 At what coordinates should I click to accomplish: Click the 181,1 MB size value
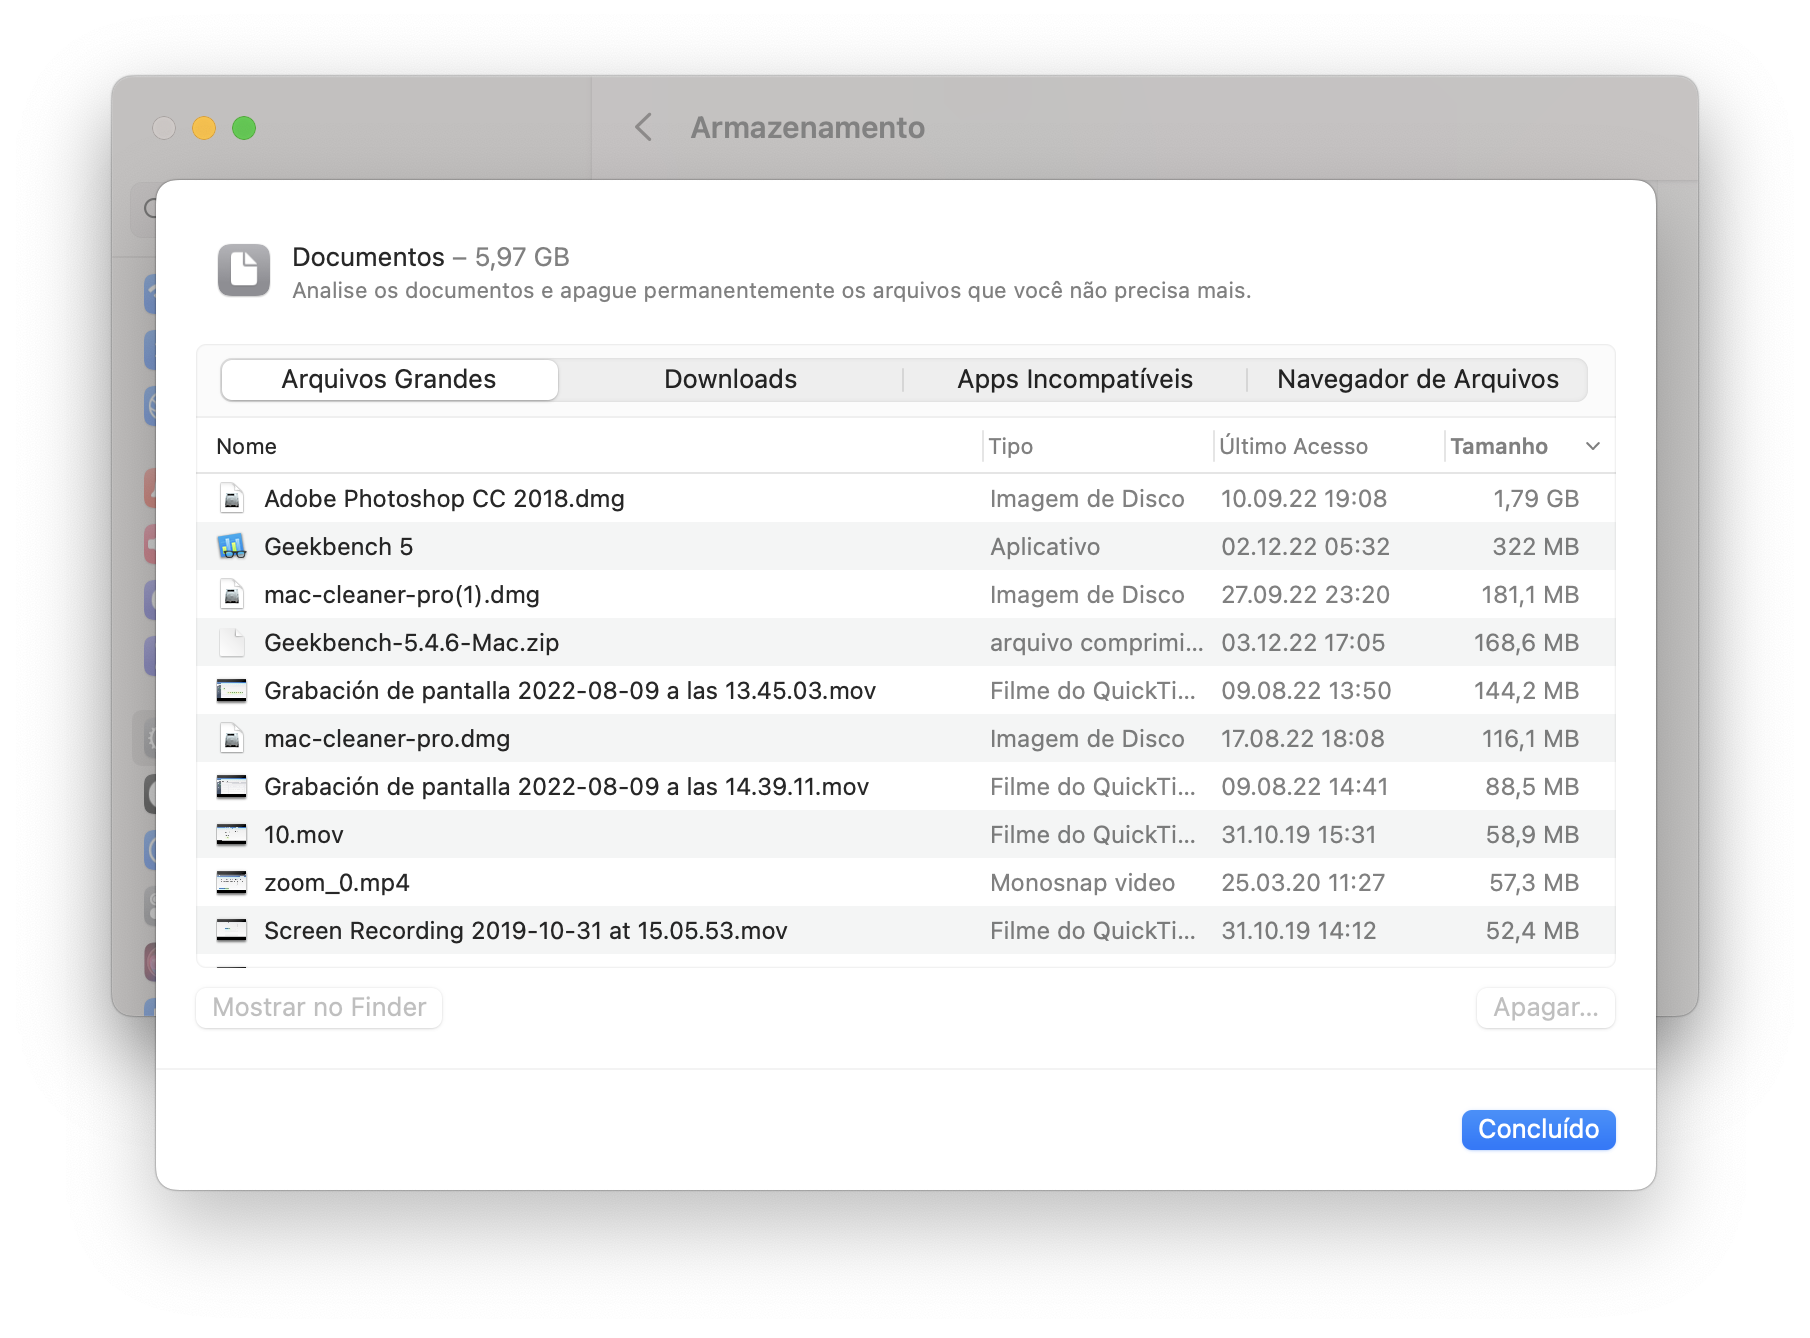(1530, 594)
